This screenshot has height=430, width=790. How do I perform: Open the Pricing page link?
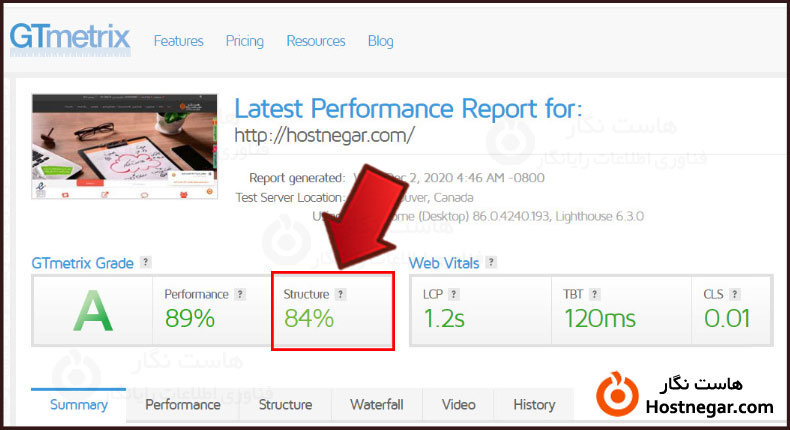(244, 41)
